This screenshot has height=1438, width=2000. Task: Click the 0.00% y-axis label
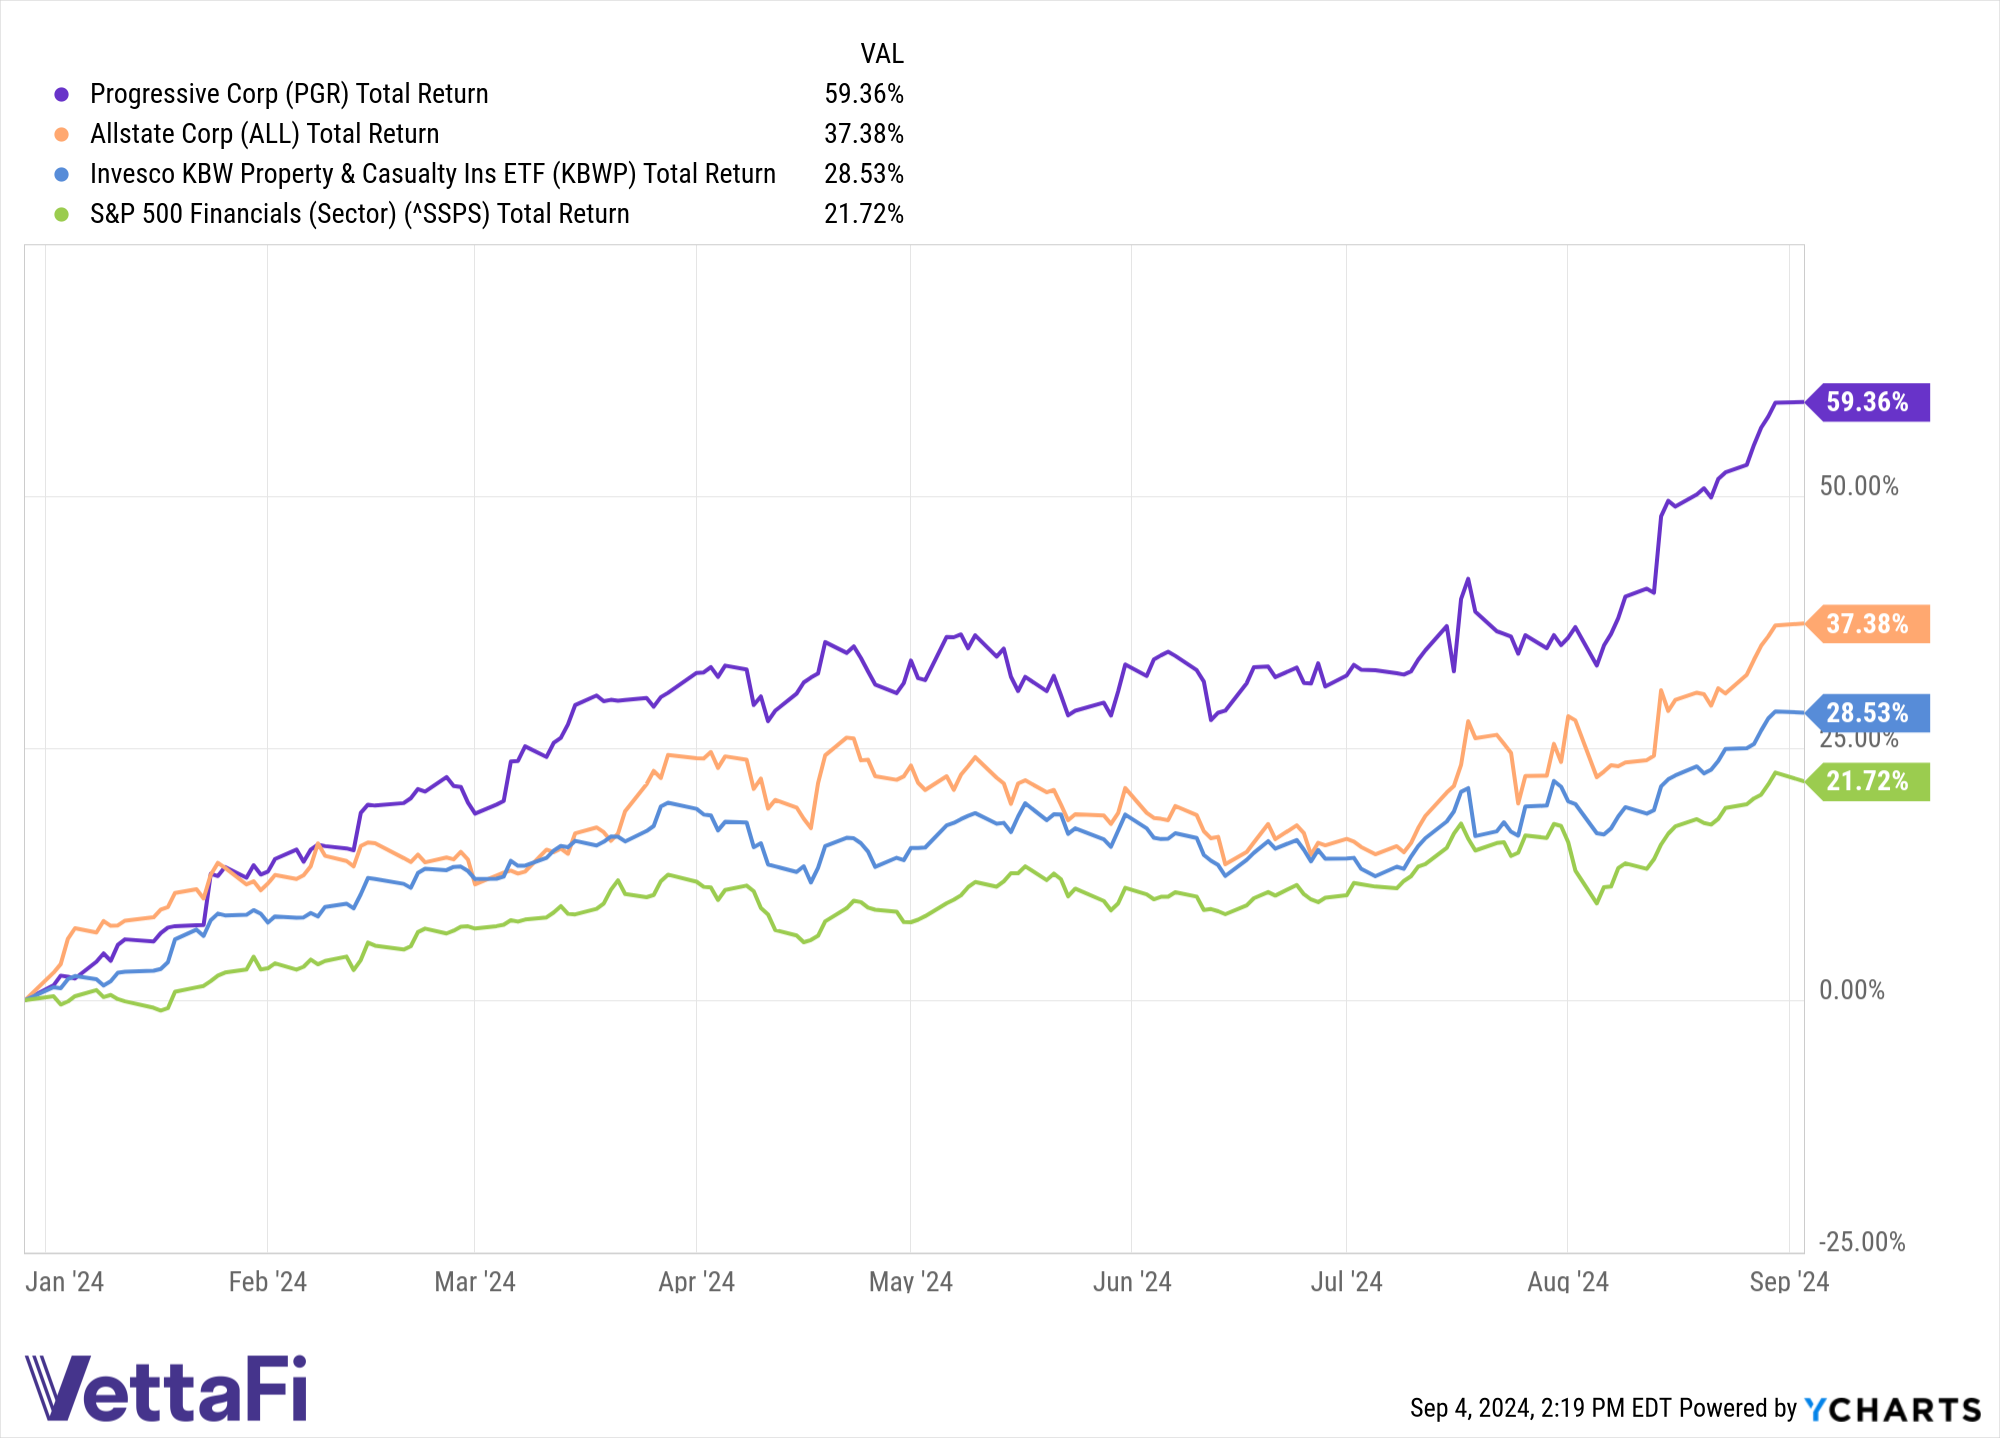coord(1852,990)
